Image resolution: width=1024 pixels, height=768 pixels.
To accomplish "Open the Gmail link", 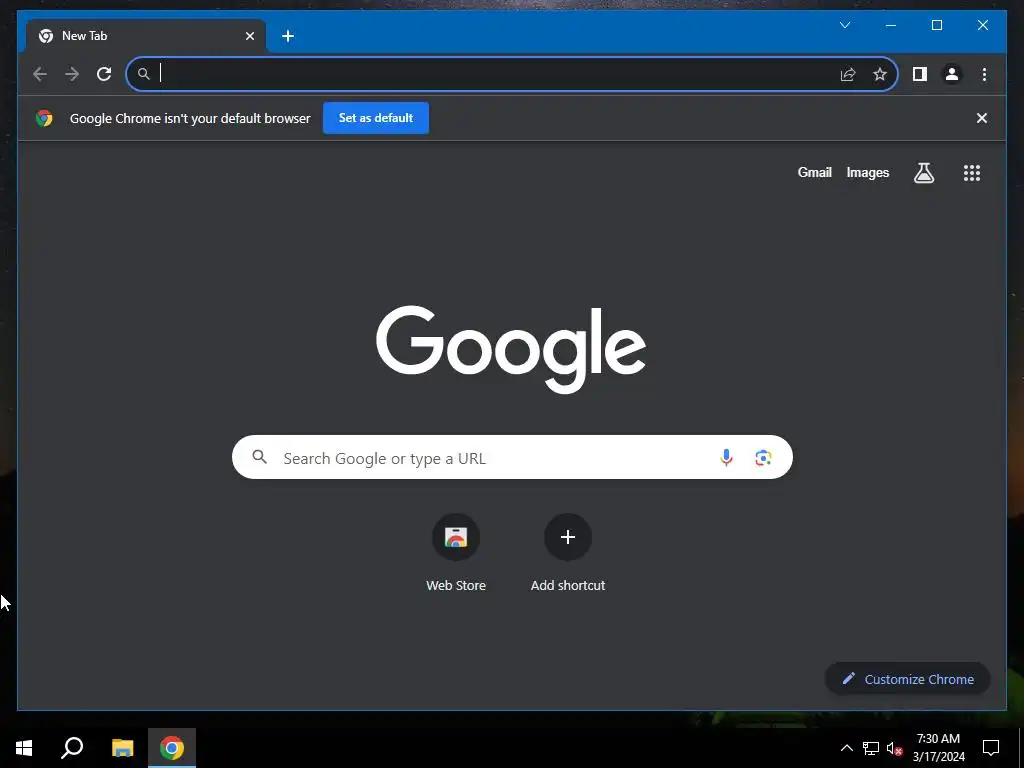I will [814, 172].
